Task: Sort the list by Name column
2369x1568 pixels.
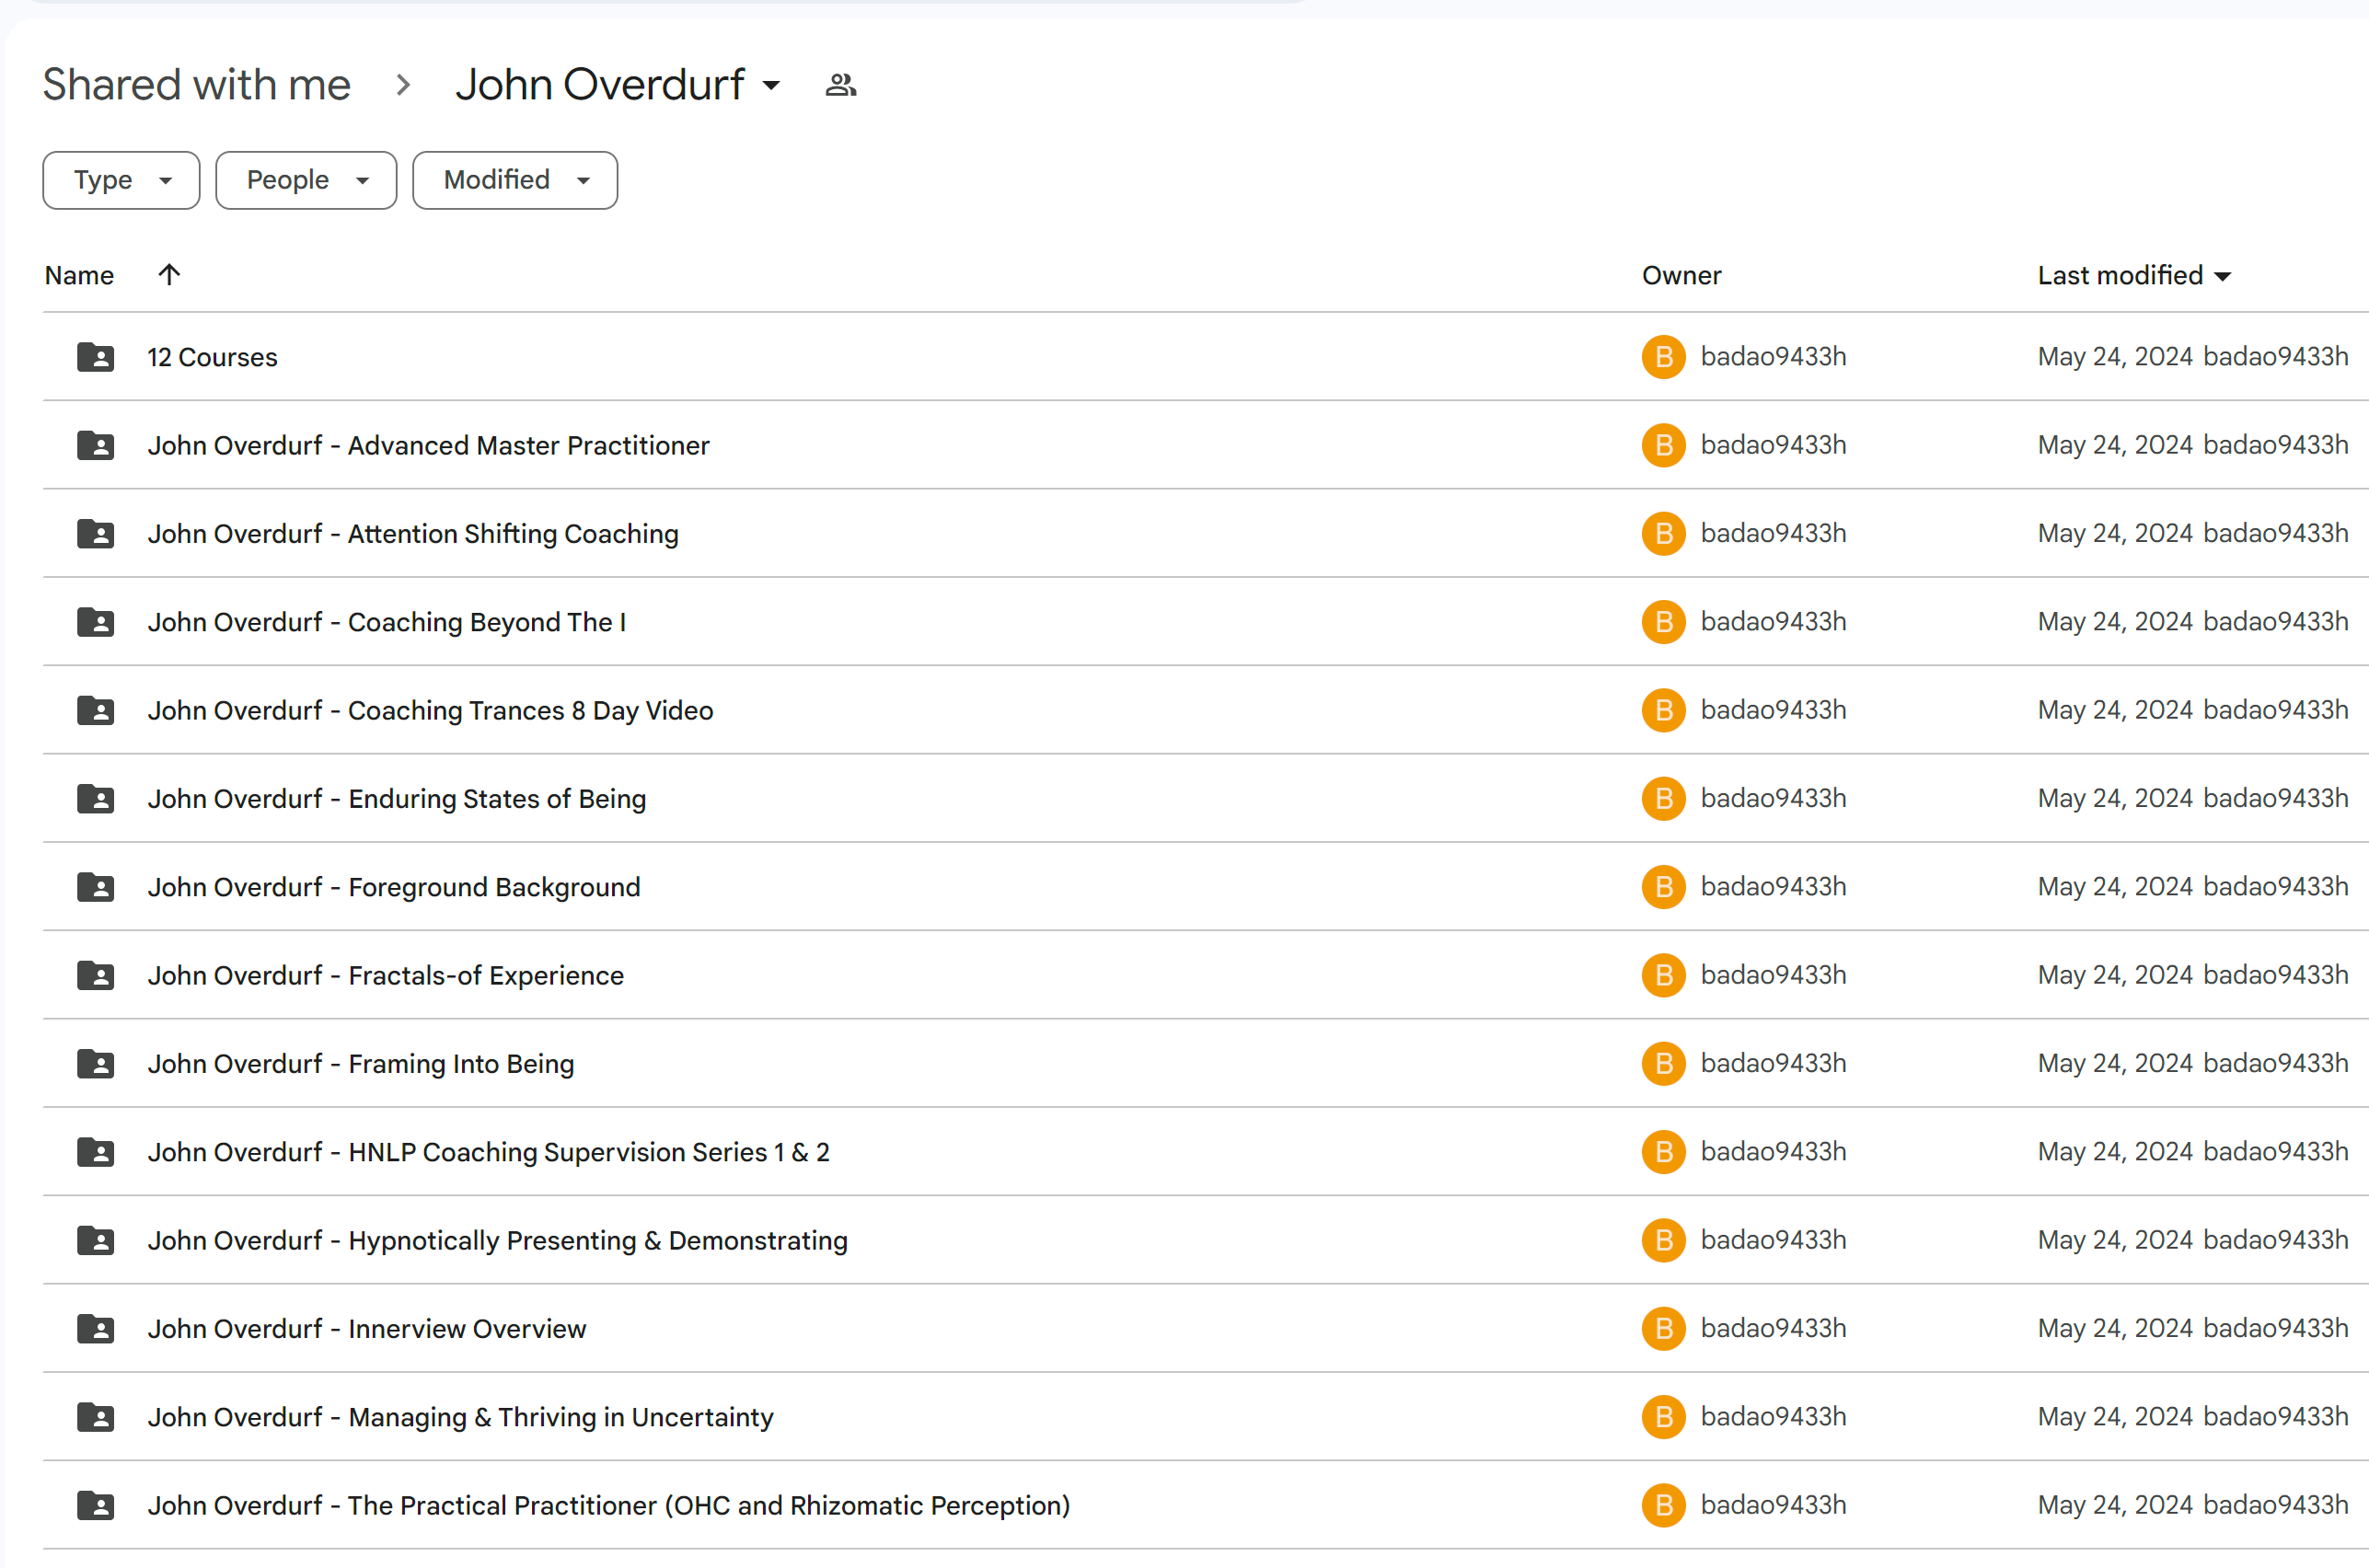Action: 79,275
